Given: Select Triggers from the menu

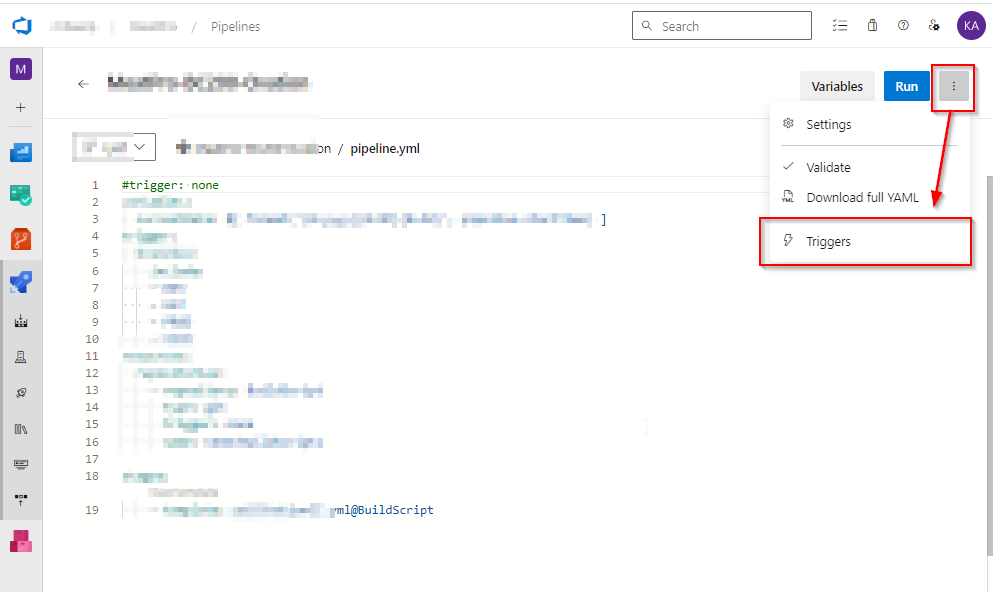Looking at the screenshot, I should coord(828,241).
